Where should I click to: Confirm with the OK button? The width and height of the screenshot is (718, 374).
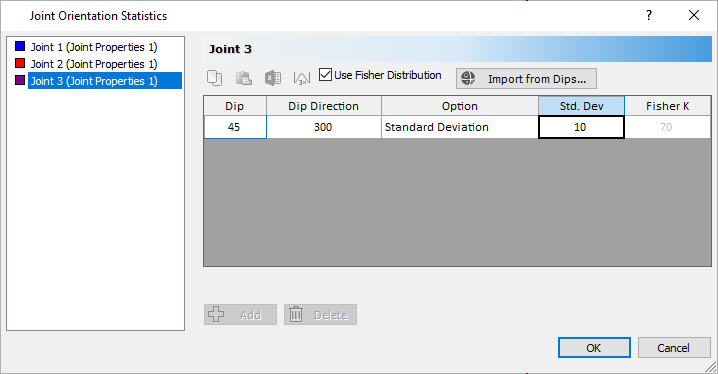594,348
